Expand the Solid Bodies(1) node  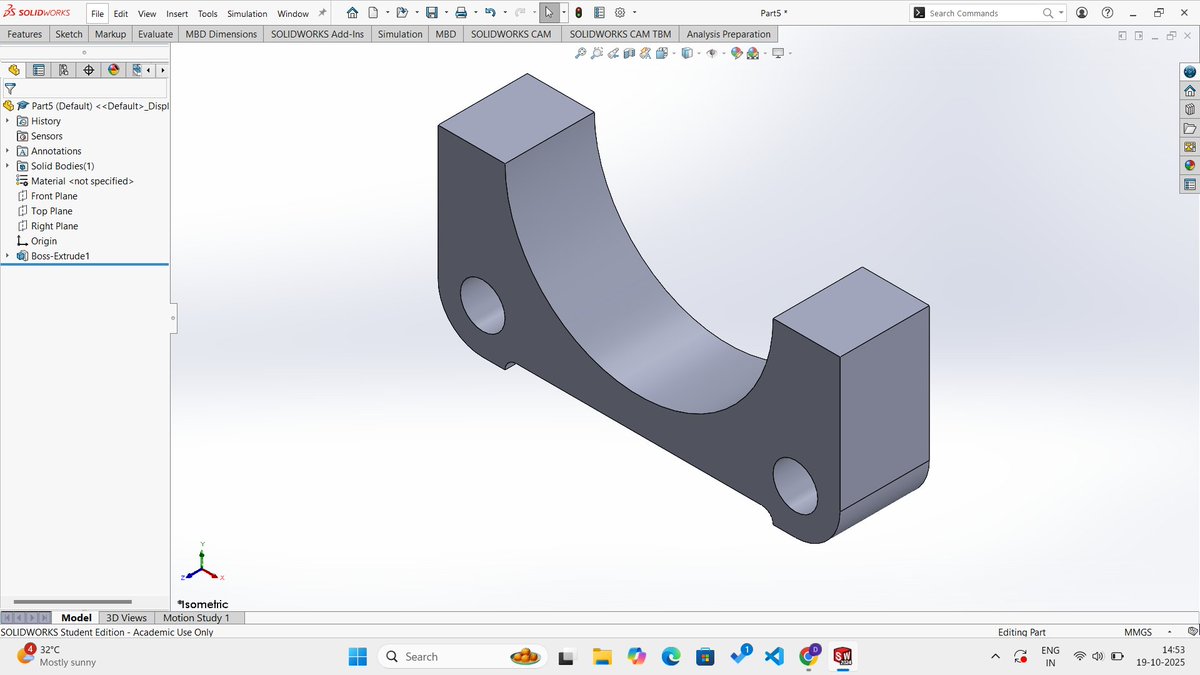[8, 166]
